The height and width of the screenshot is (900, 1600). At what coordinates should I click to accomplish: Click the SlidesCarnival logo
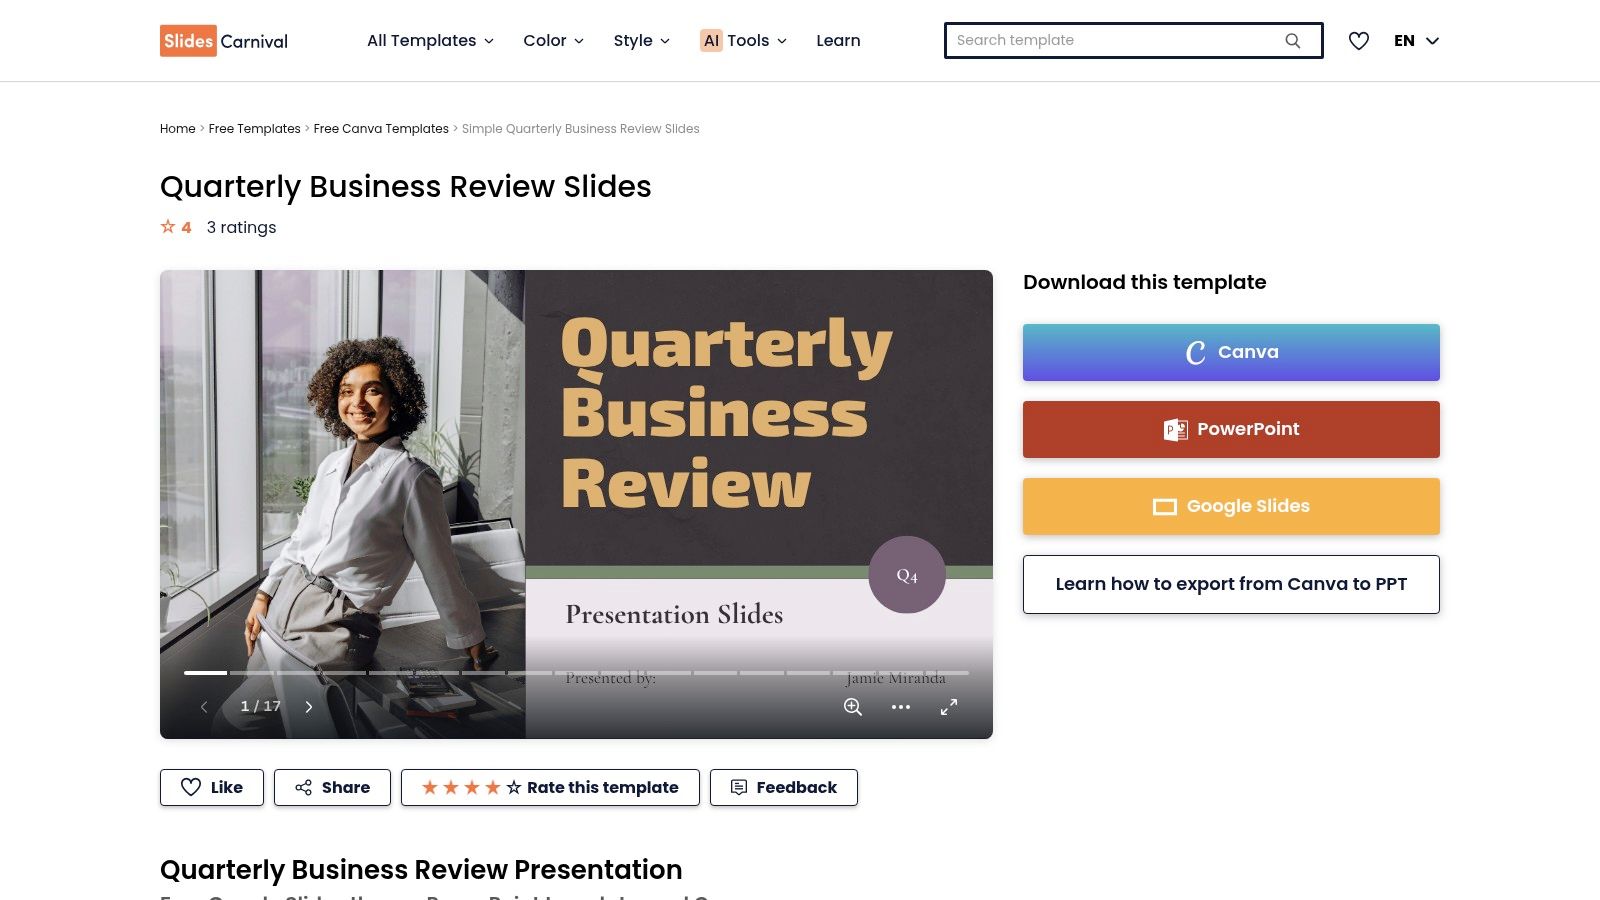click(222, 40)
